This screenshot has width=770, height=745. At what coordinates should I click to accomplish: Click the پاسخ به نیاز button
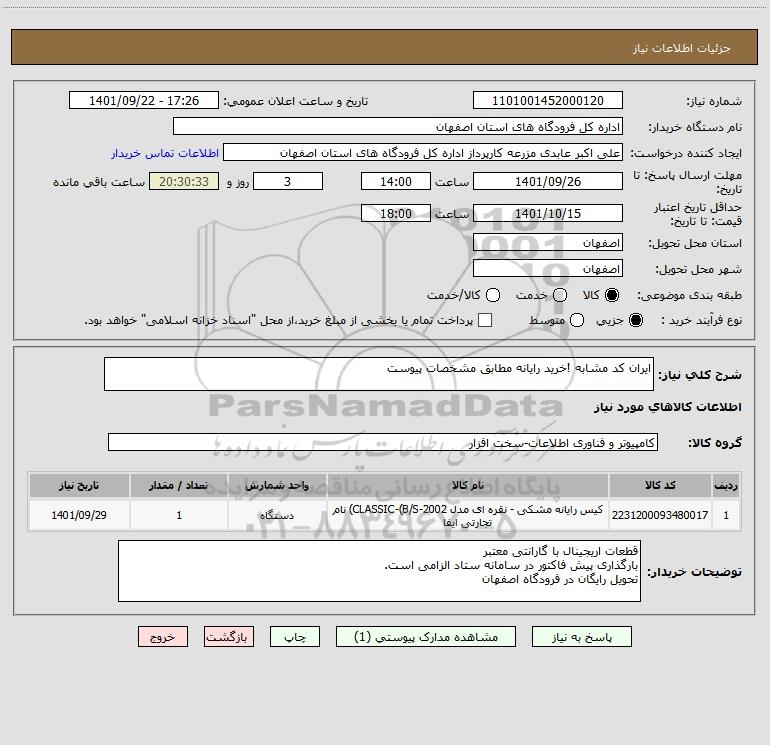pyautogui.click(x=581, y=636)
